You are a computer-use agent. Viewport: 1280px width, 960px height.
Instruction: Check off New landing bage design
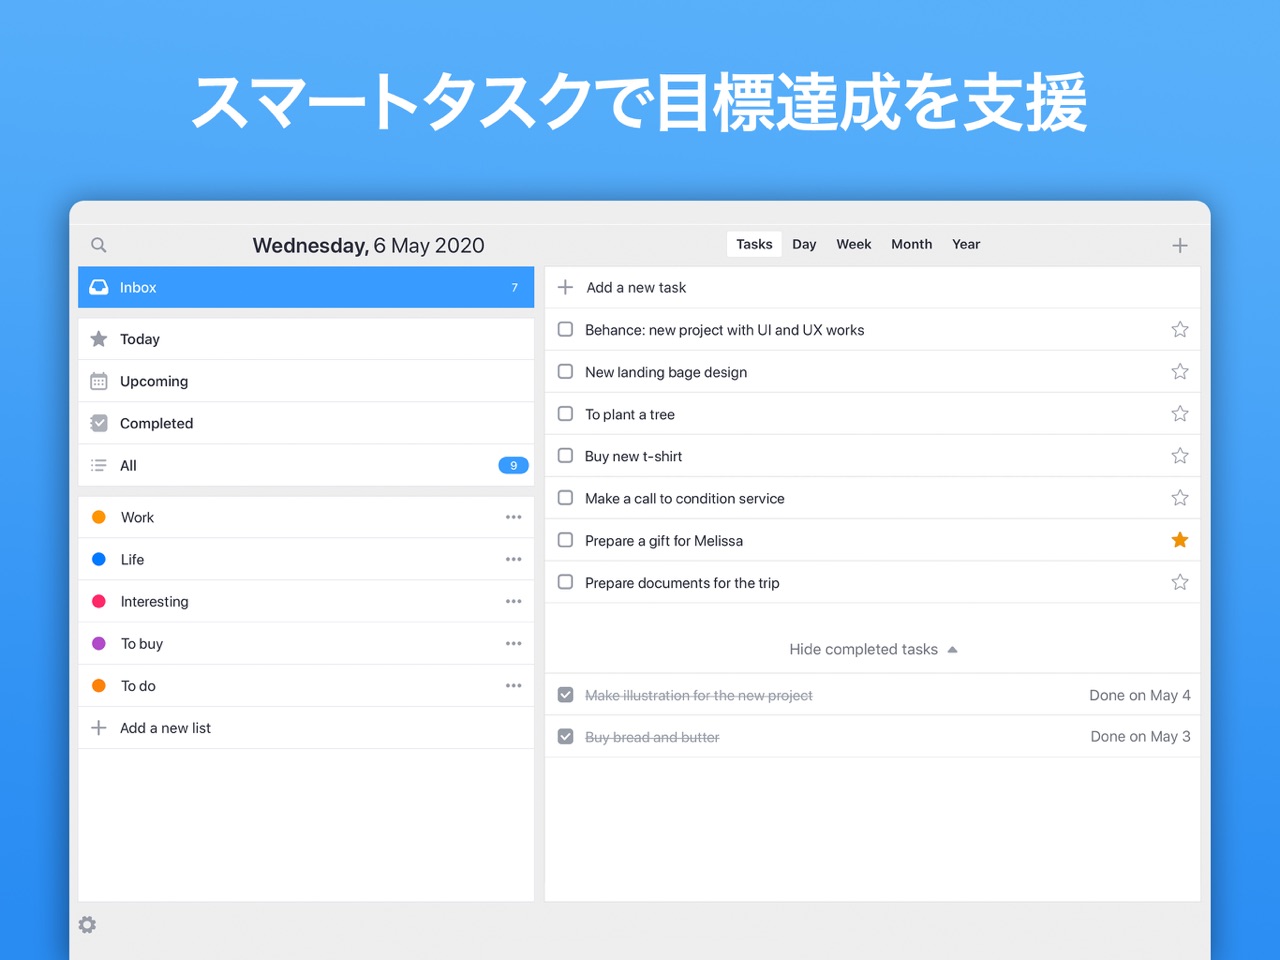point(565,371)
